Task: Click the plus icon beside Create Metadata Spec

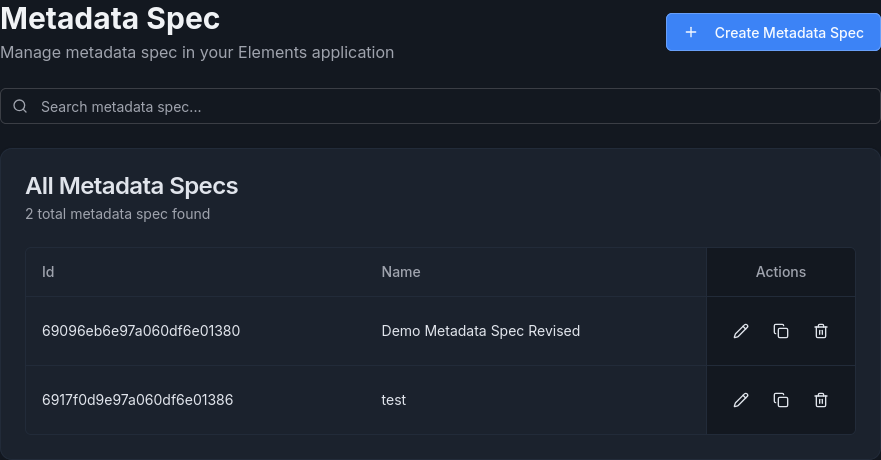Action: (x=691, y=32)
